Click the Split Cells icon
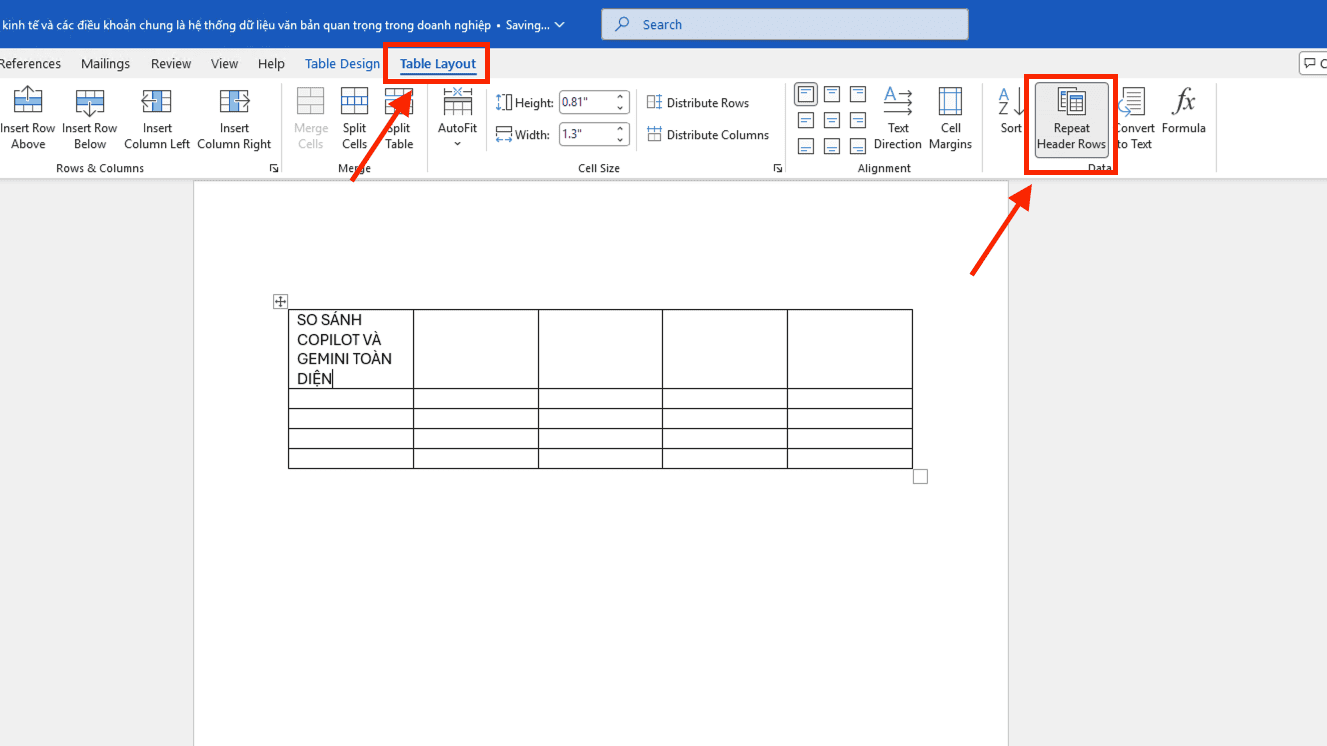 pyautogui.click(x=355, y=101)
